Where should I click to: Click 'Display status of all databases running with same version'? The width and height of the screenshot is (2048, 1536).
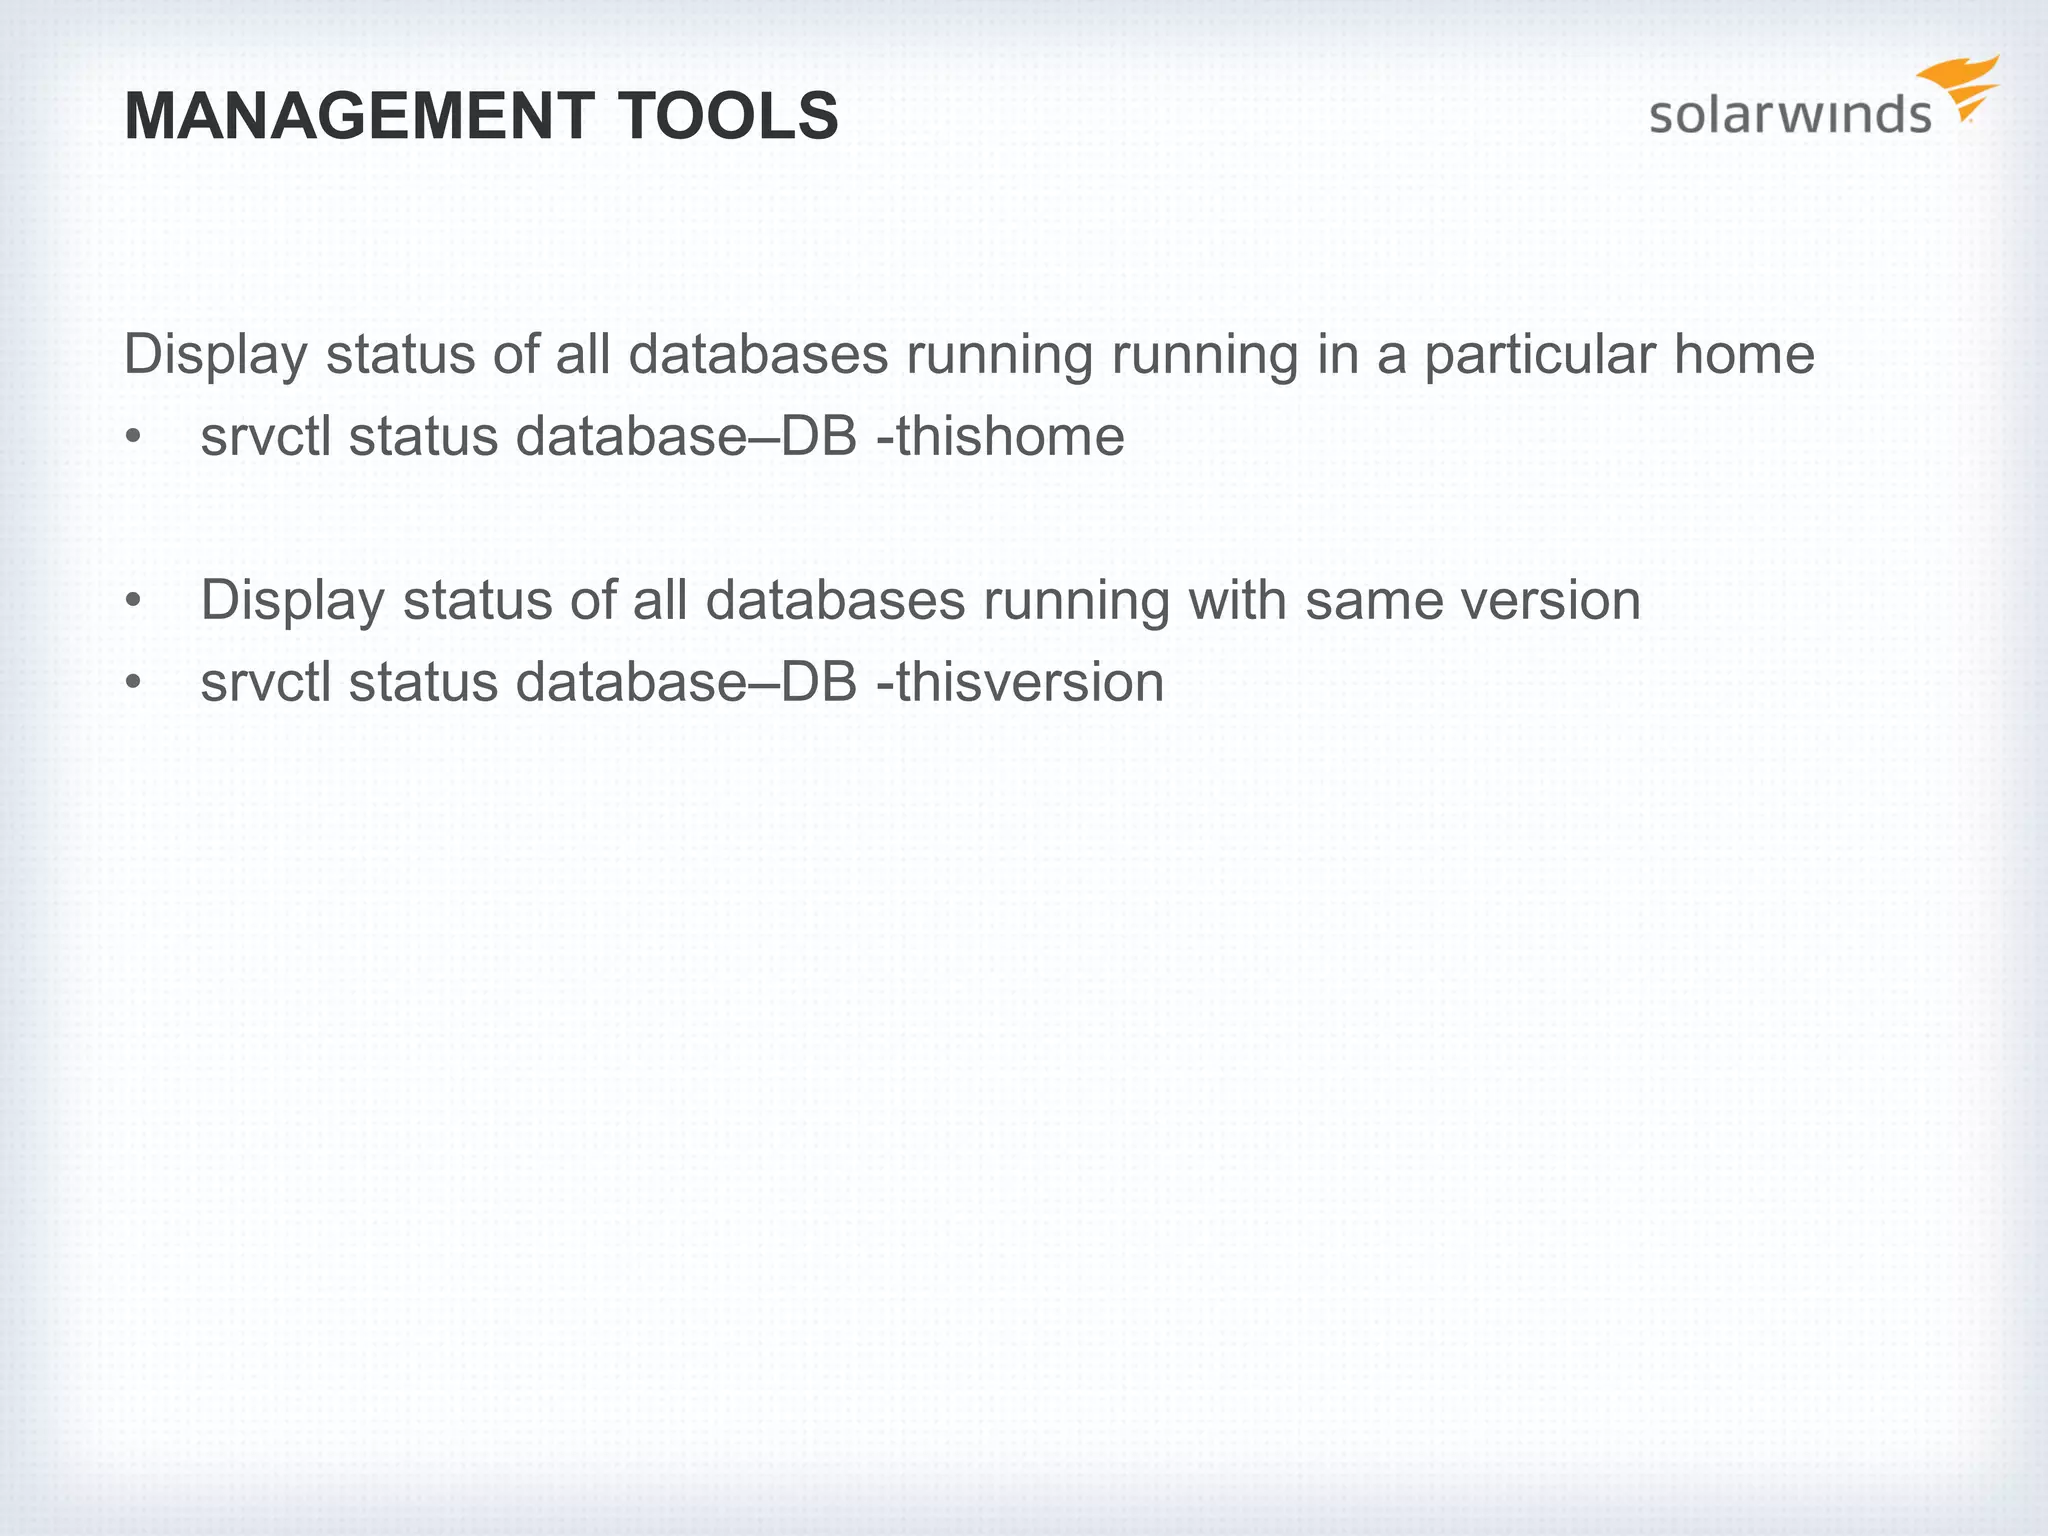[x=920, y=601]
